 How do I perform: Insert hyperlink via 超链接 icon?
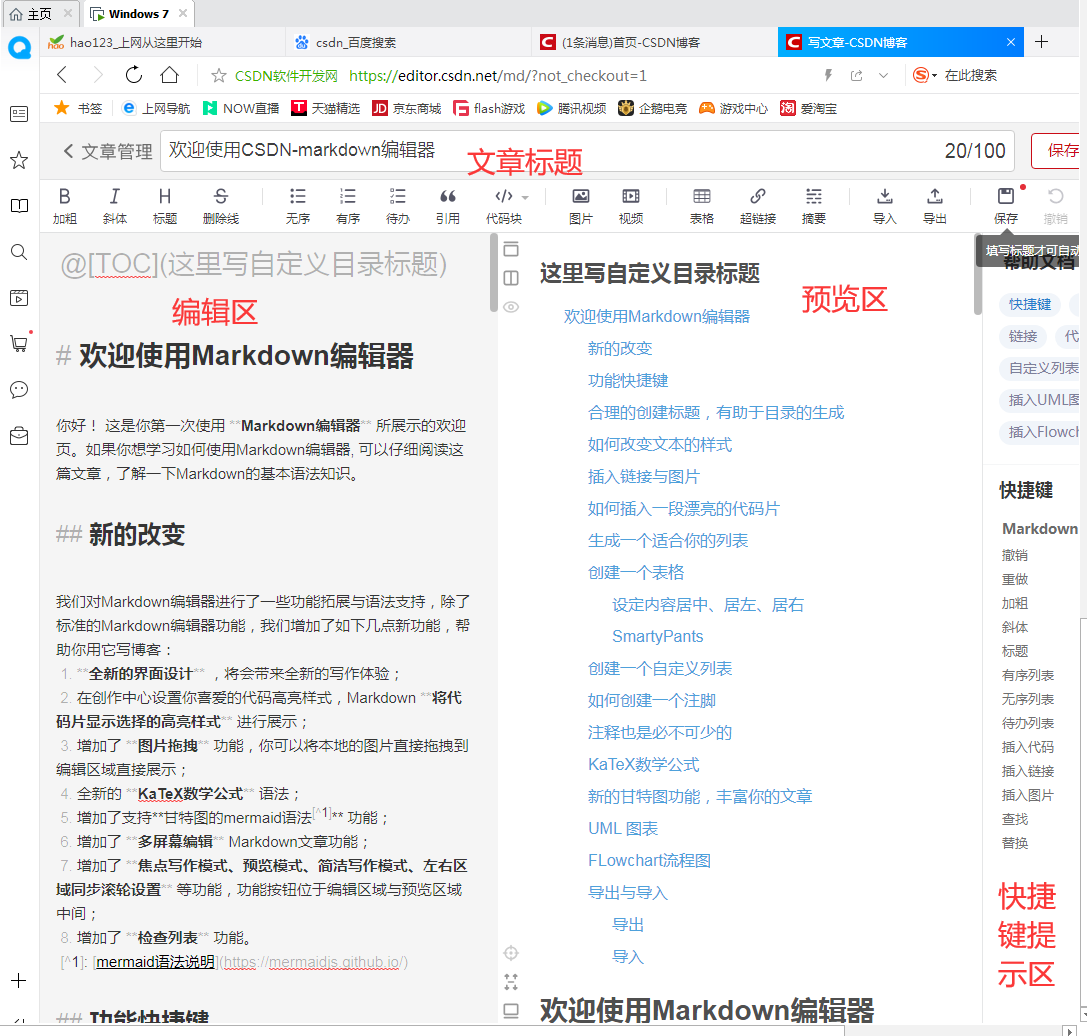758,206
